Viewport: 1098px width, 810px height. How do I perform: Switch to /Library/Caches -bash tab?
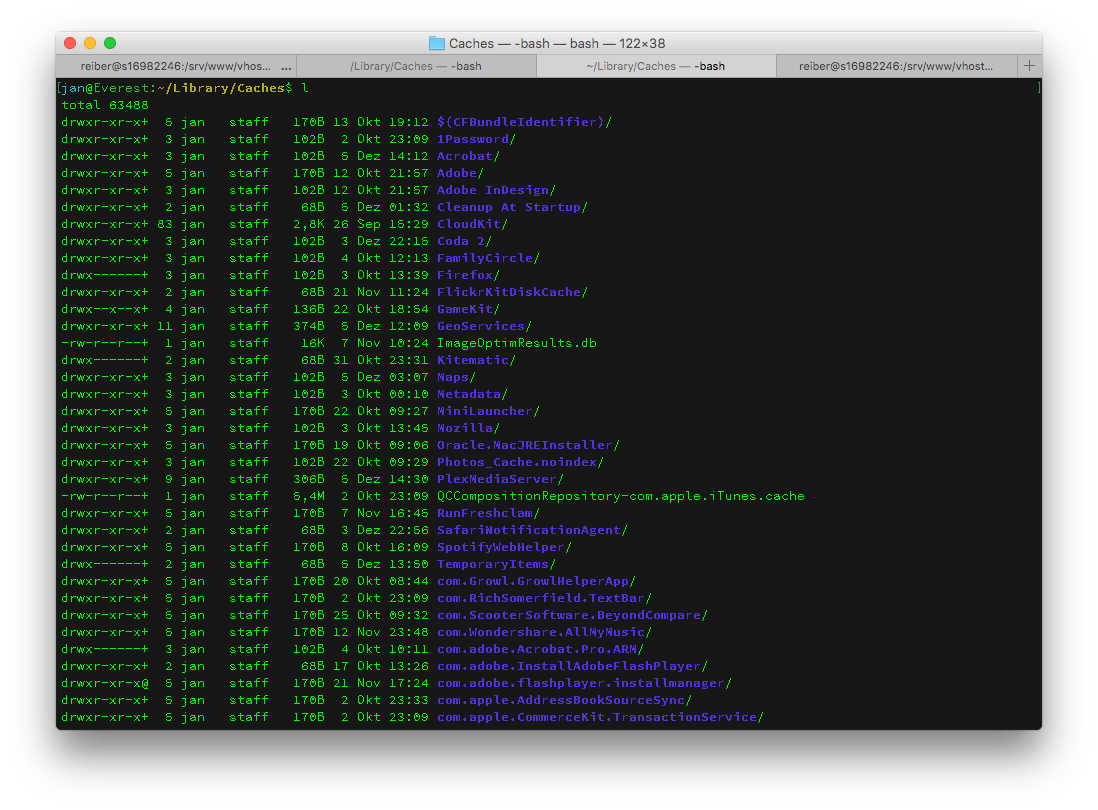[x=416, y=66]
